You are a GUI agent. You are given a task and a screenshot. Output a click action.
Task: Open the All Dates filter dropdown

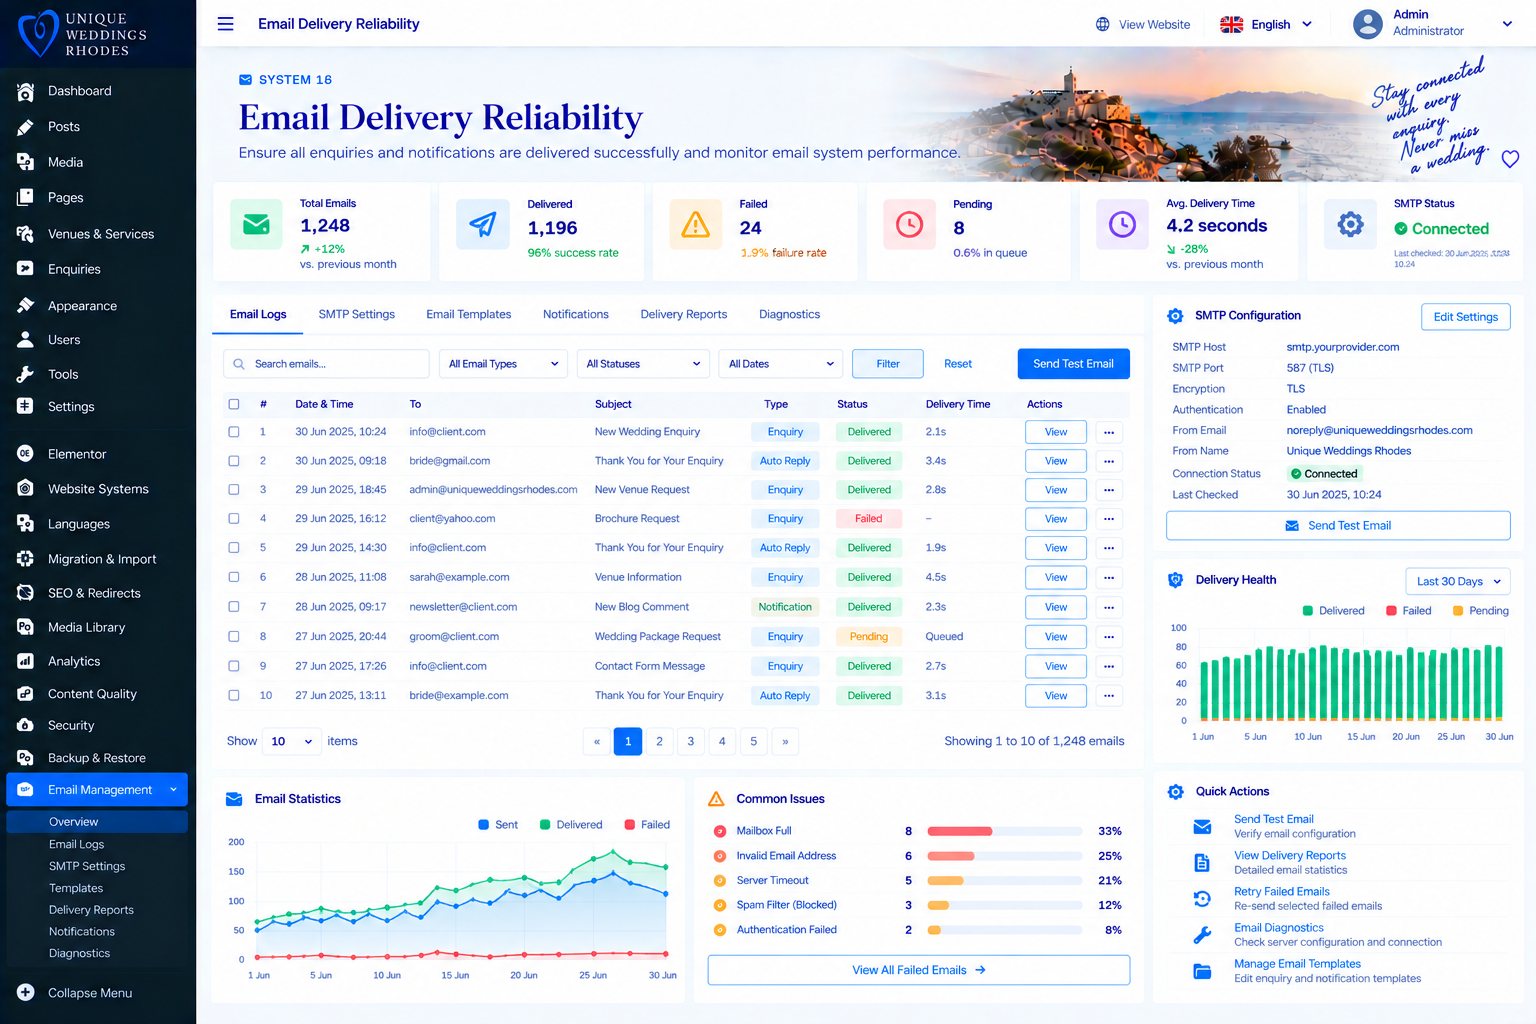(x=781, y=364)
